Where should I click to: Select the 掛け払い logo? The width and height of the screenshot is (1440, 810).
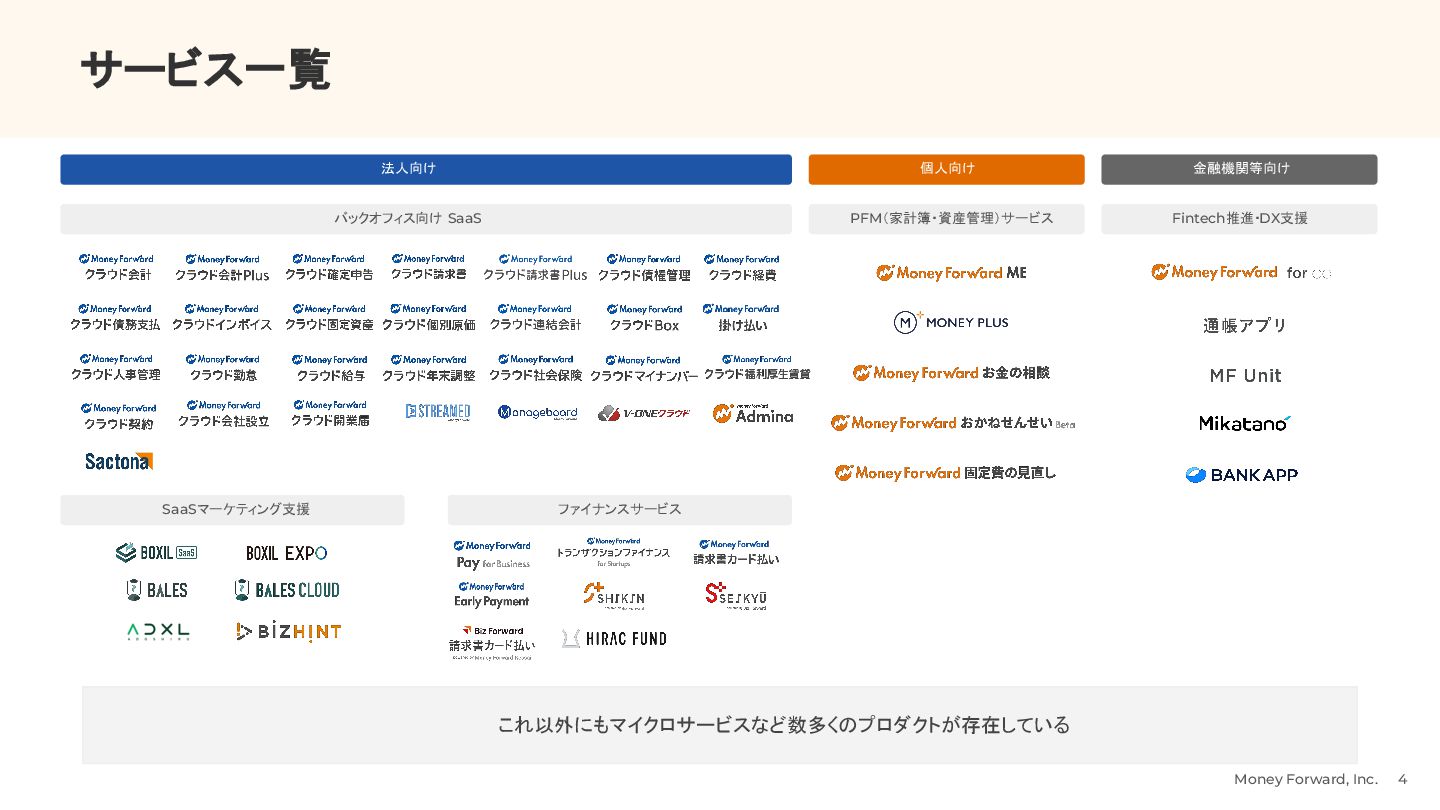pos(742,317)
